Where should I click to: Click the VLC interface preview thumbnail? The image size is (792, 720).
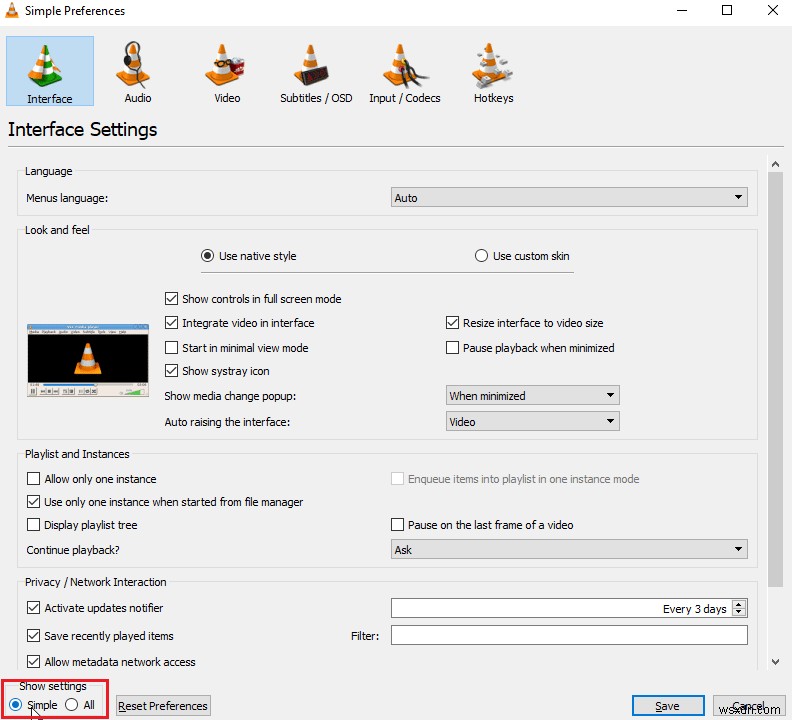88,360
